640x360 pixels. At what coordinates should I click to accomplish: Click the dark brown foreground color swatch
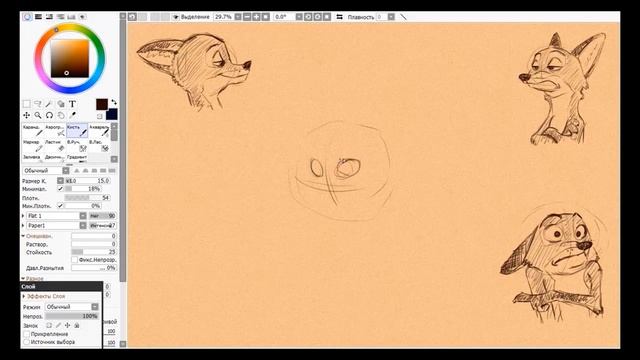pos(102,104)
